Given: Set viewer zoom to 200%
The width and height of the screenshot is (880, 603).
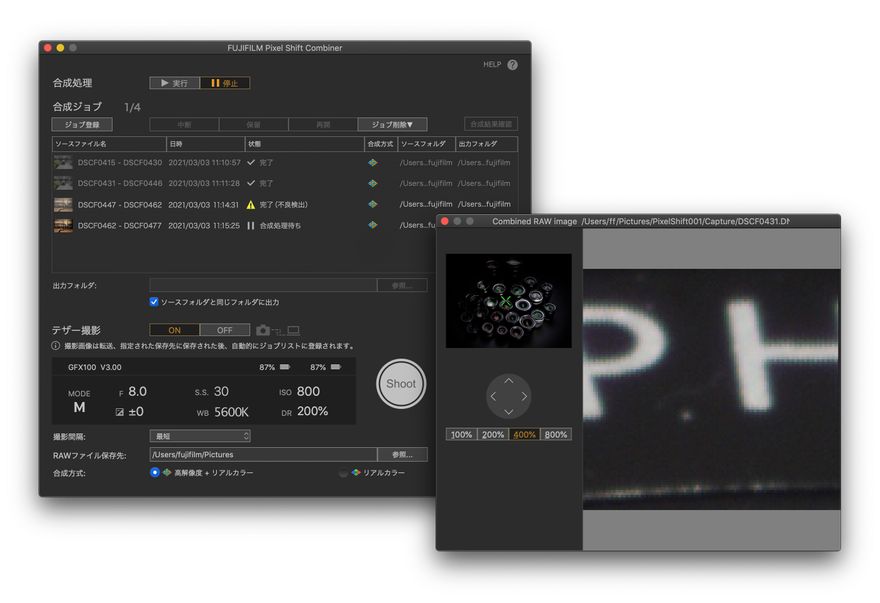Looking at the screenshot, I should [x=493, y=435].
